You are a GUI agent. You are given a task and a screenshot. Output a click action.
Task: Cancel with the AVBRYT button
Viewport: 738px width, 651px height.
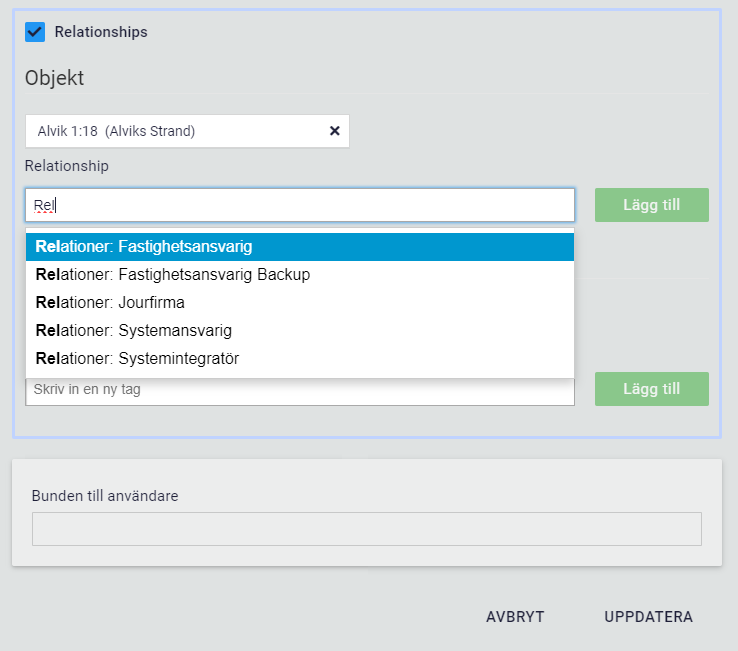click(x=515, y=617)
